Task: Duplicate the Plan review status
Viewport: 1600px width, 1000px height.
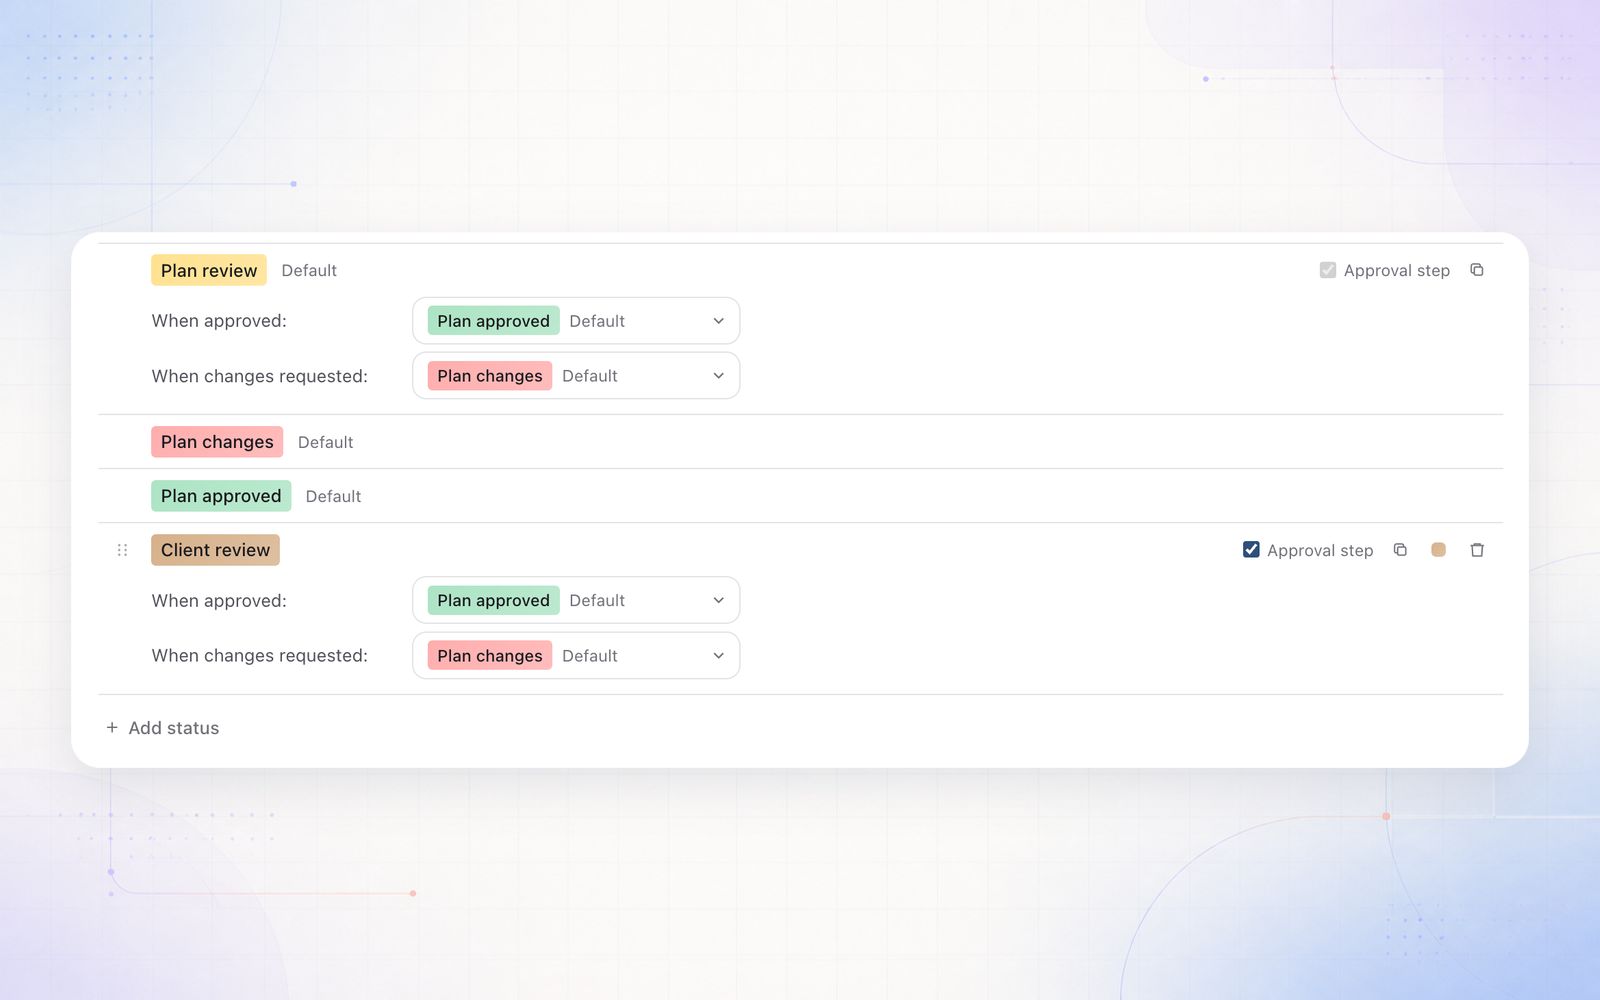Action: (1477, 270)
